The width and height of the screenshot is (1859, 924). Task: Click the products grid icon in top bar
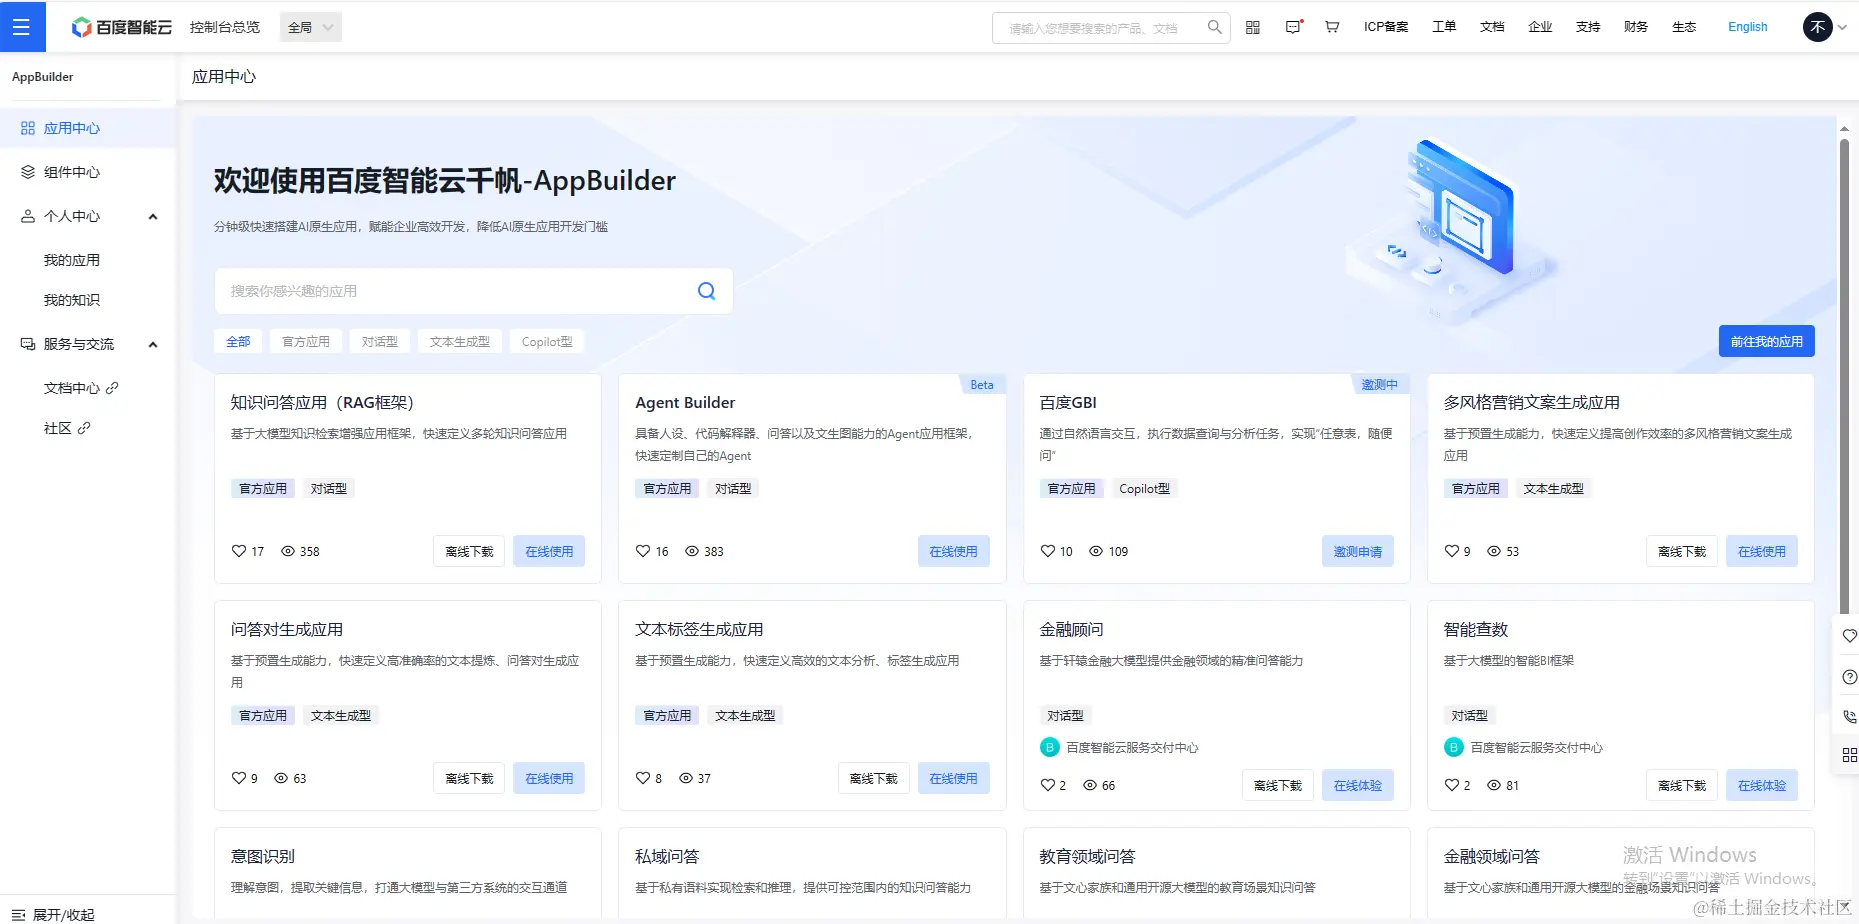coord(1252,27)
